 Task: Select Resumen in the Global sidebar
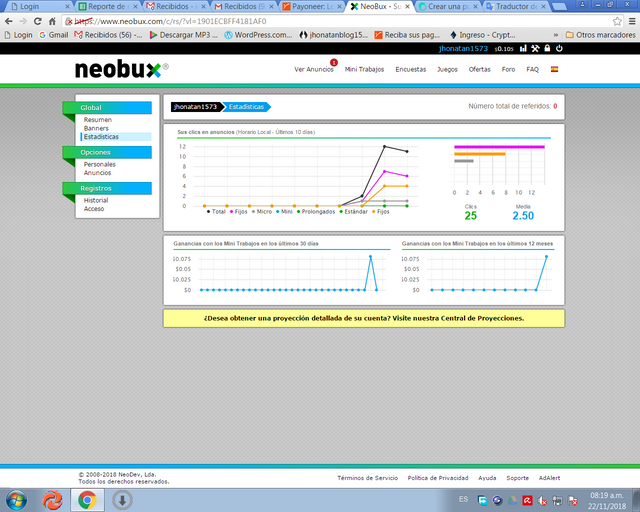(x=98, y=120)
